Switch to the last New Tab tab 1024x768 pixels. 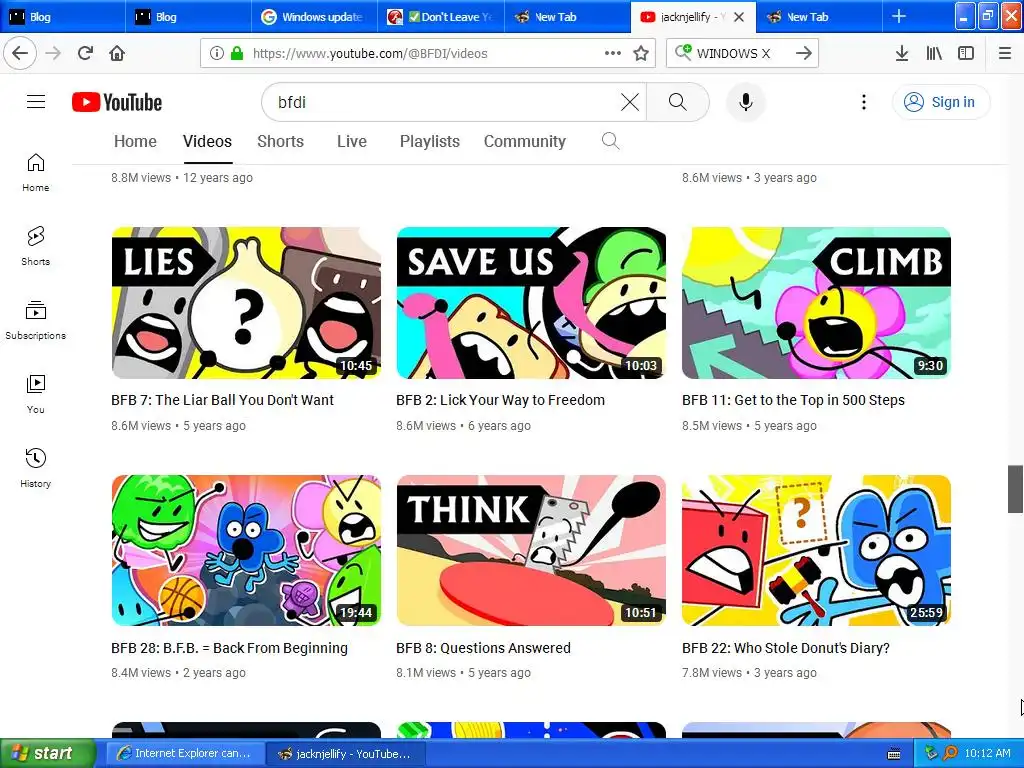coord(820,17)
